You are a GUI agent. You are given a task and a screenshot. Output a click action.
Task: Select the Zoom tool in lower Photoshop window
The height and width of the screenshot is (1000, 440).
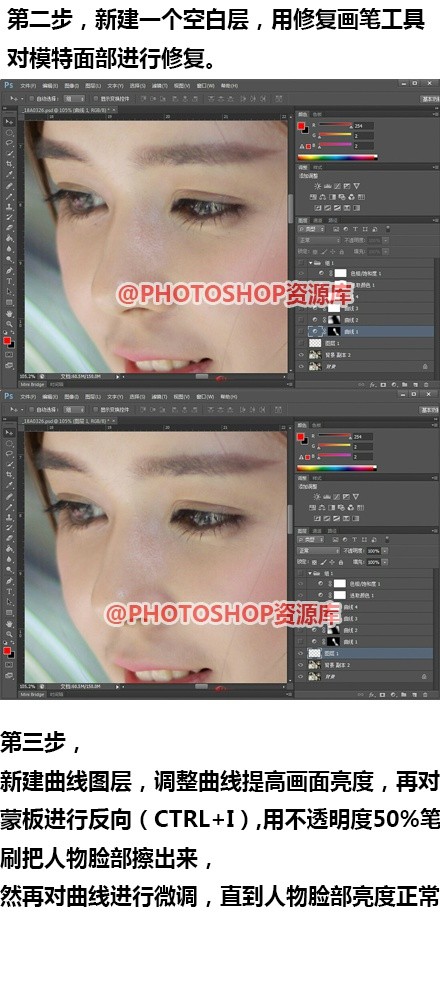(9, 634)
